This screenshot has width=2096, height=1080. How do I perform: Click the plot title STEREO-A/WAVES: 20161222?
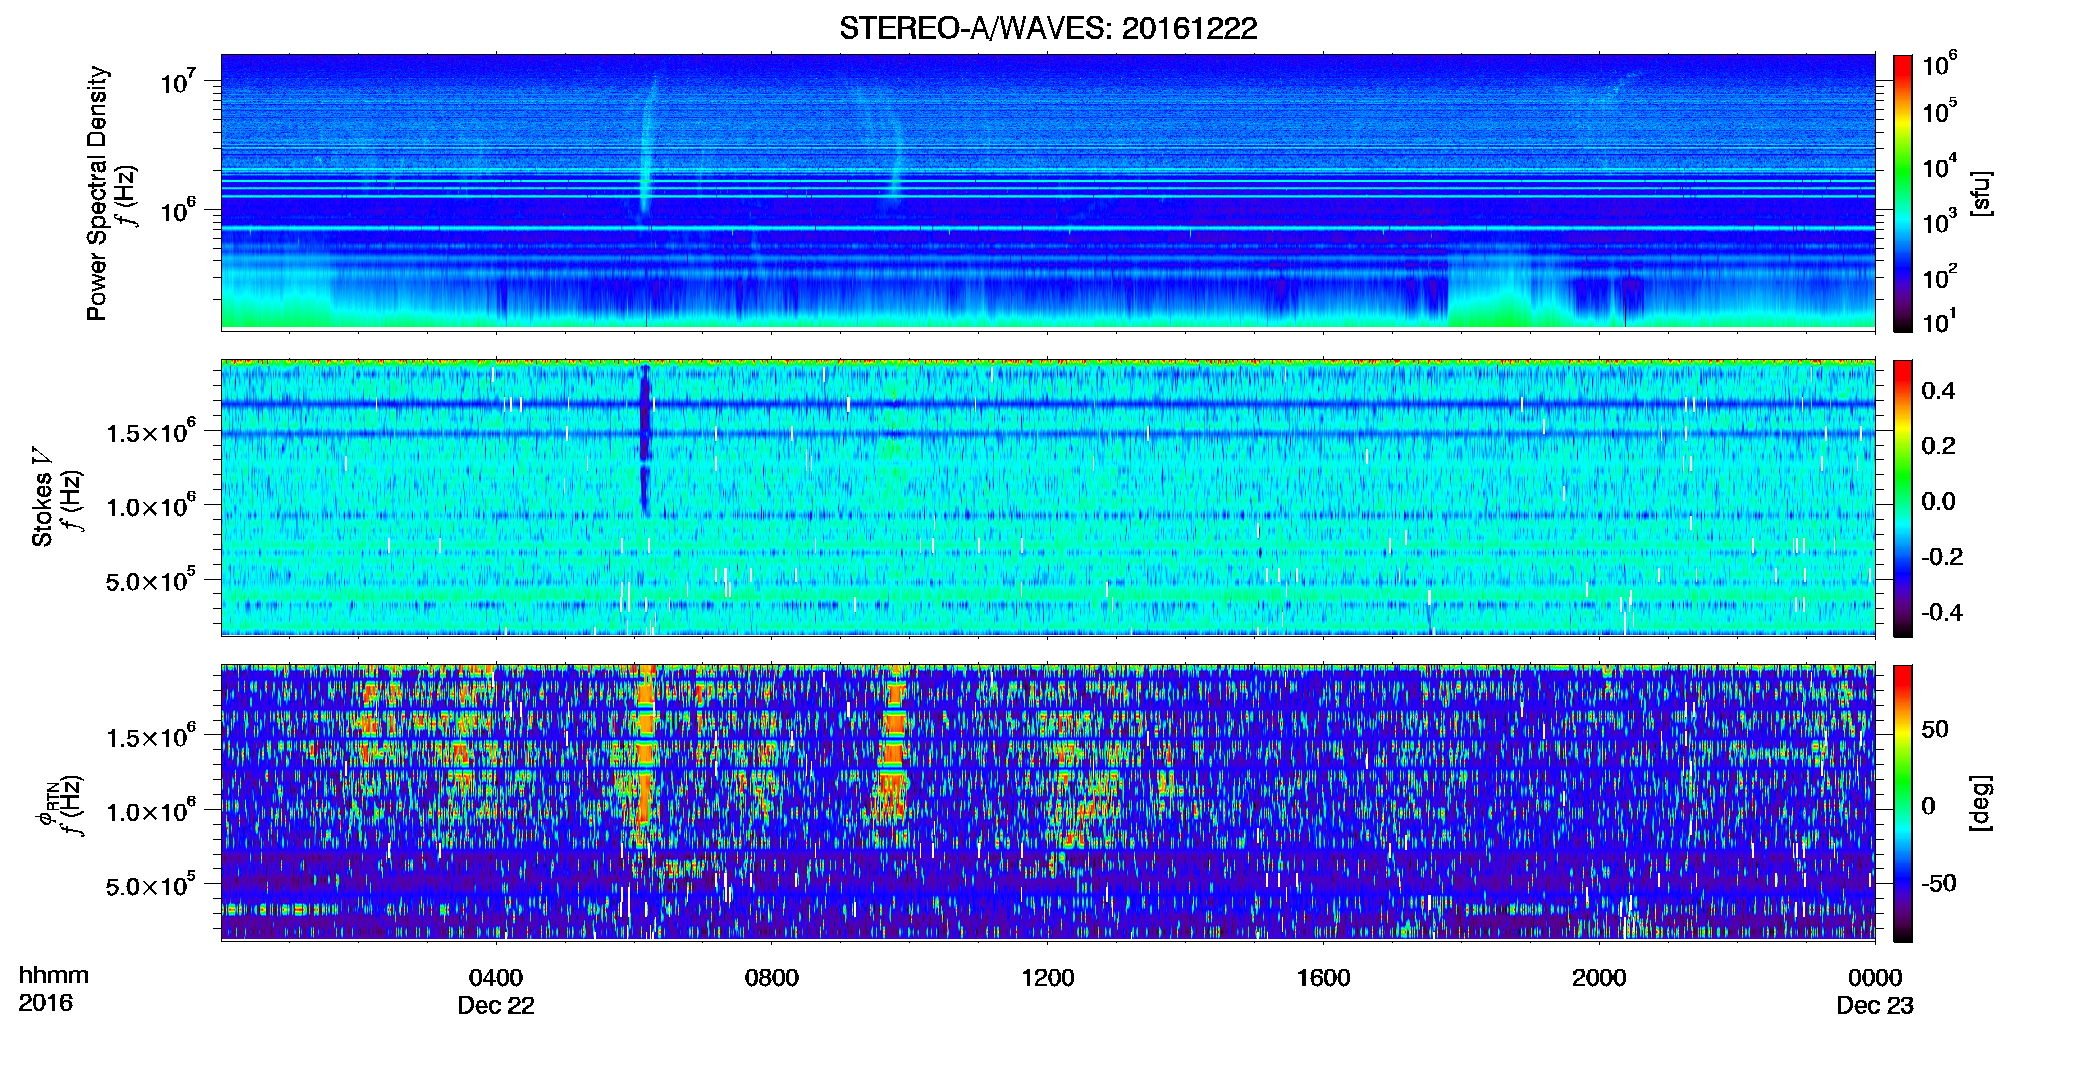[x=1048, y=28]
